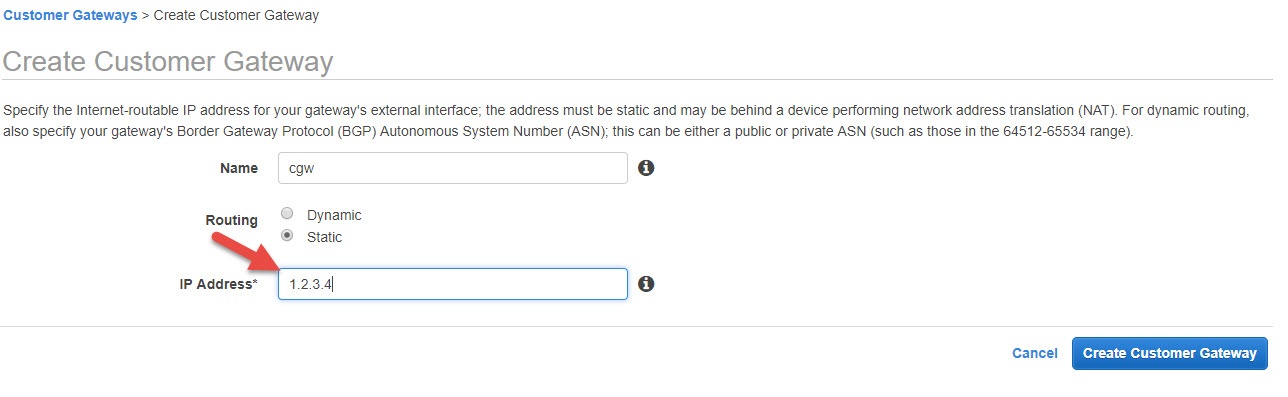This screenshot has height=397, width=1288.
Task: Click the Routing field label
Action: tap(231, 220)
